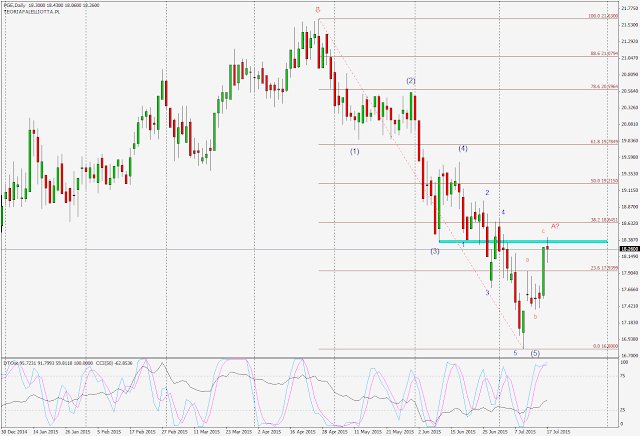Click the black current price tag on axis
Image resolution: width=640 pixels, height=436 pixels.
pos(629,249)
